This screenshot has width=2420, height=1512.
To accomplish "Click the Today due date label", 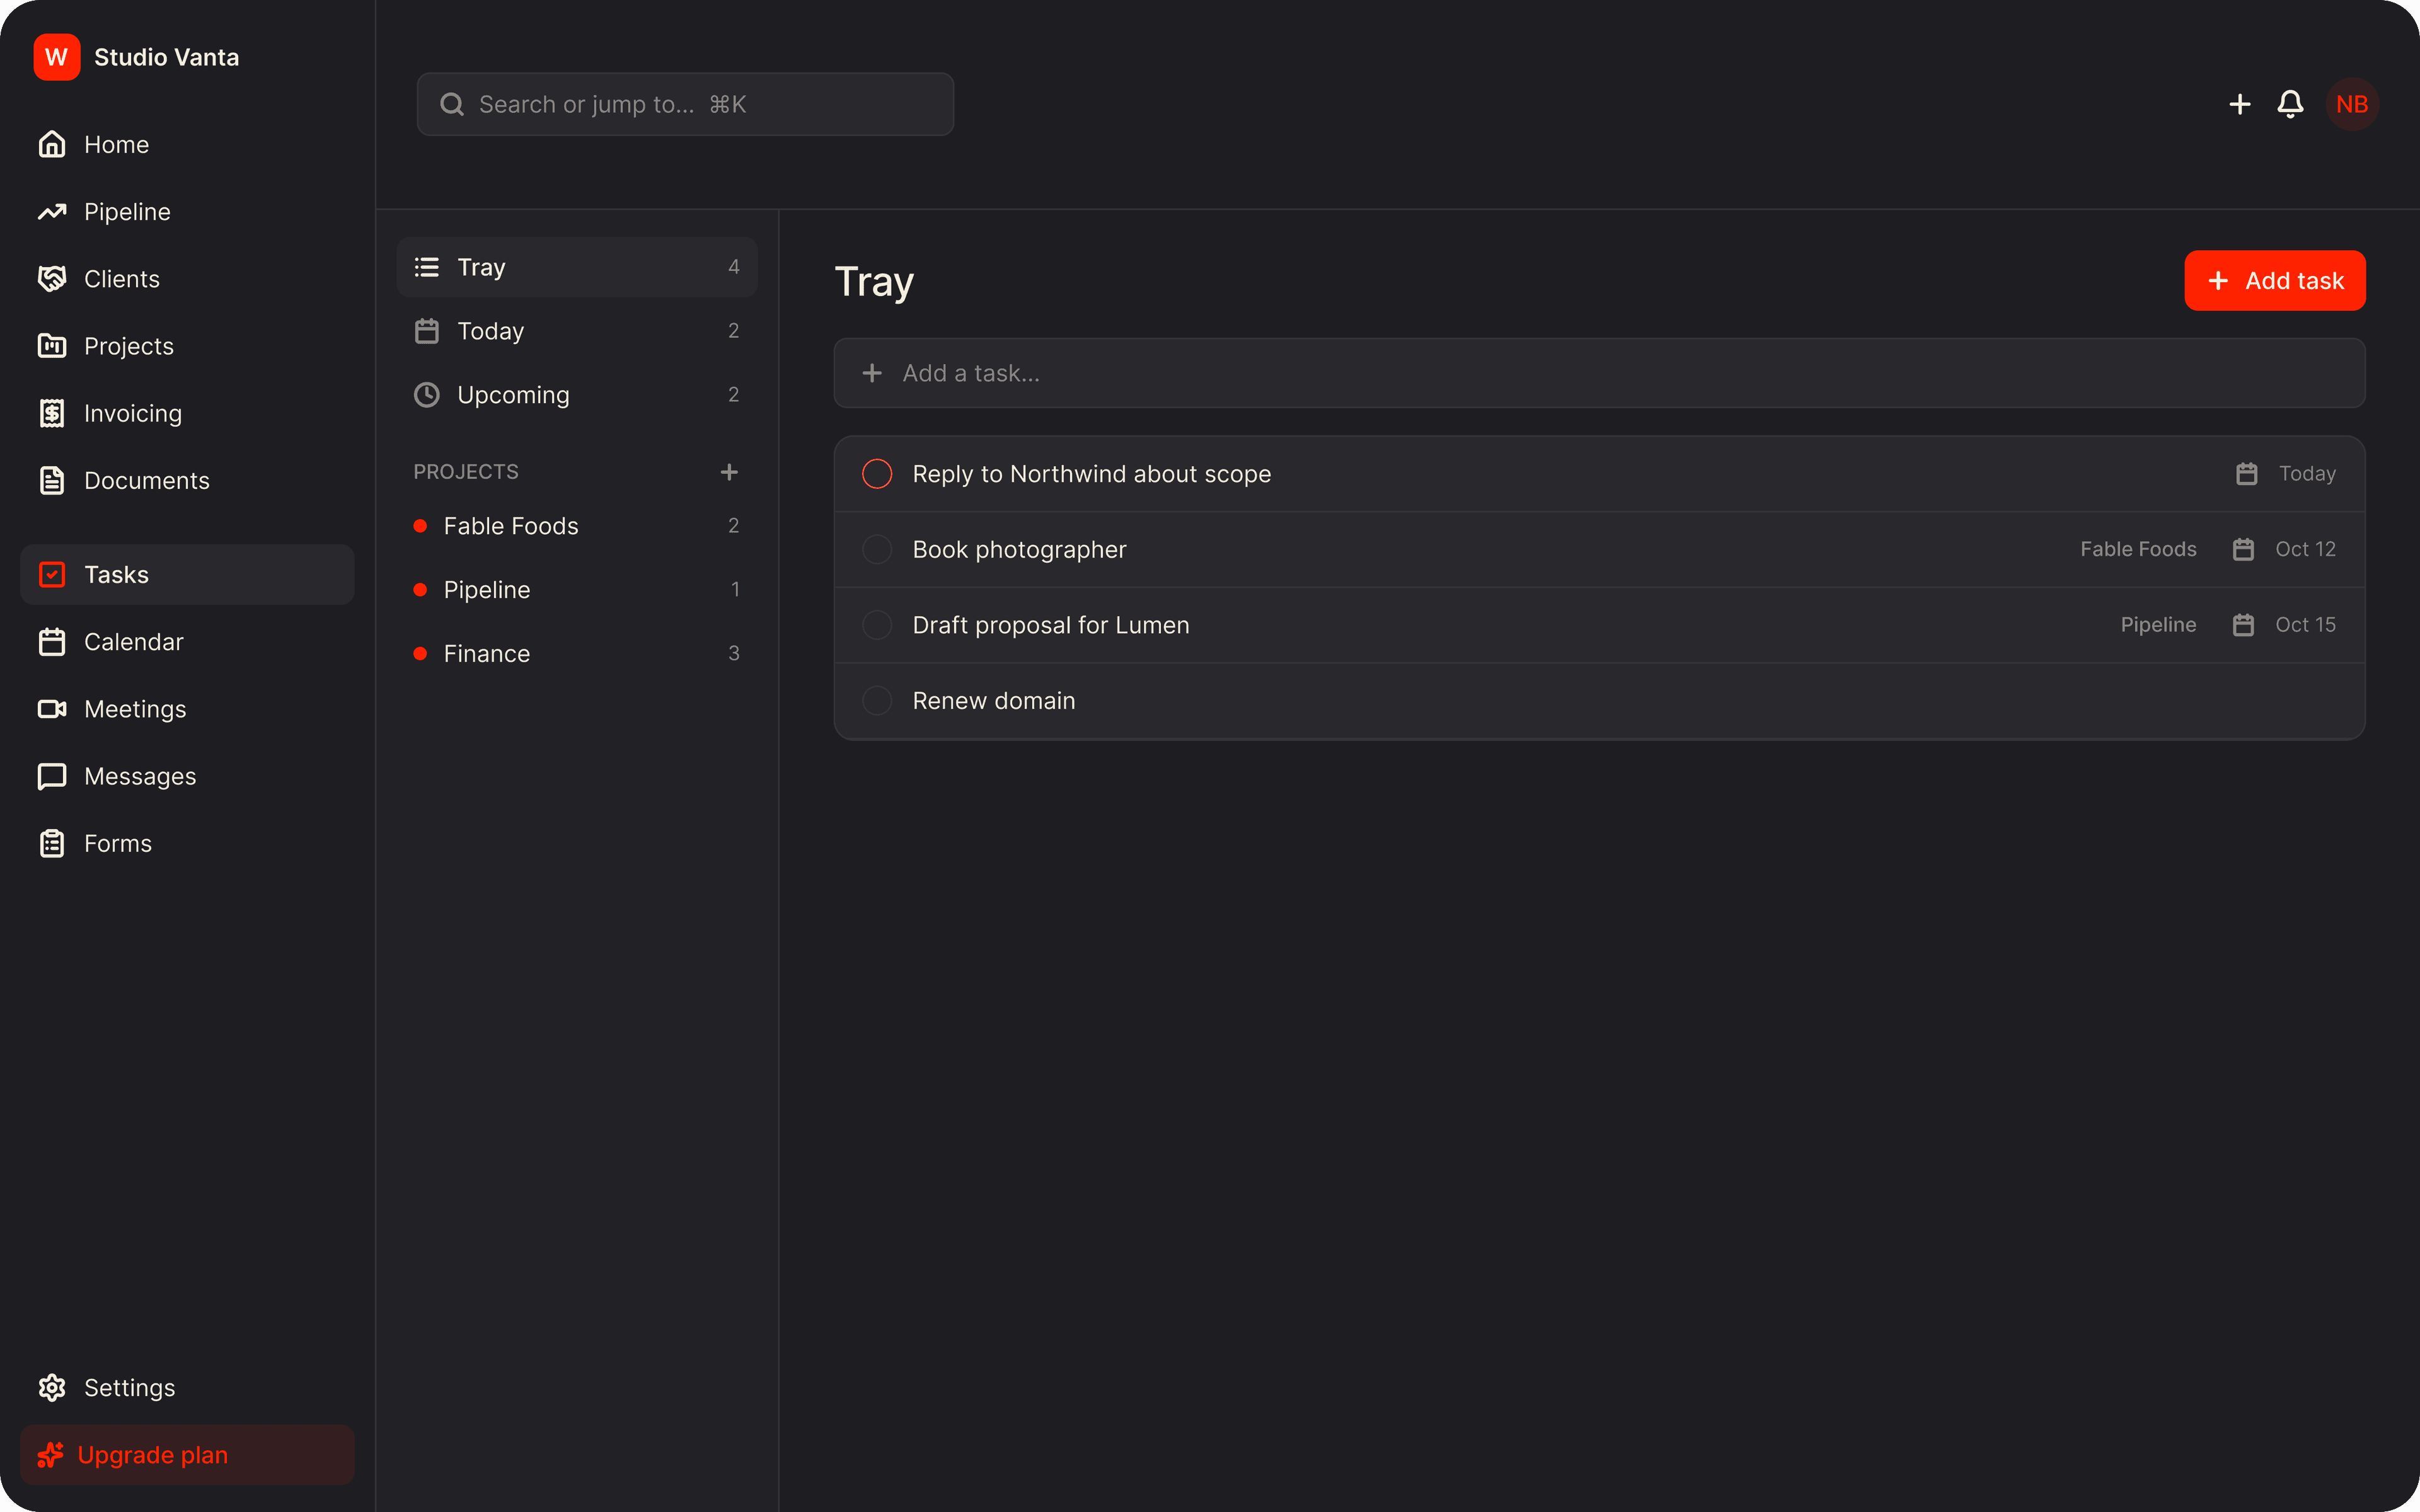I will pos(2307,474).
